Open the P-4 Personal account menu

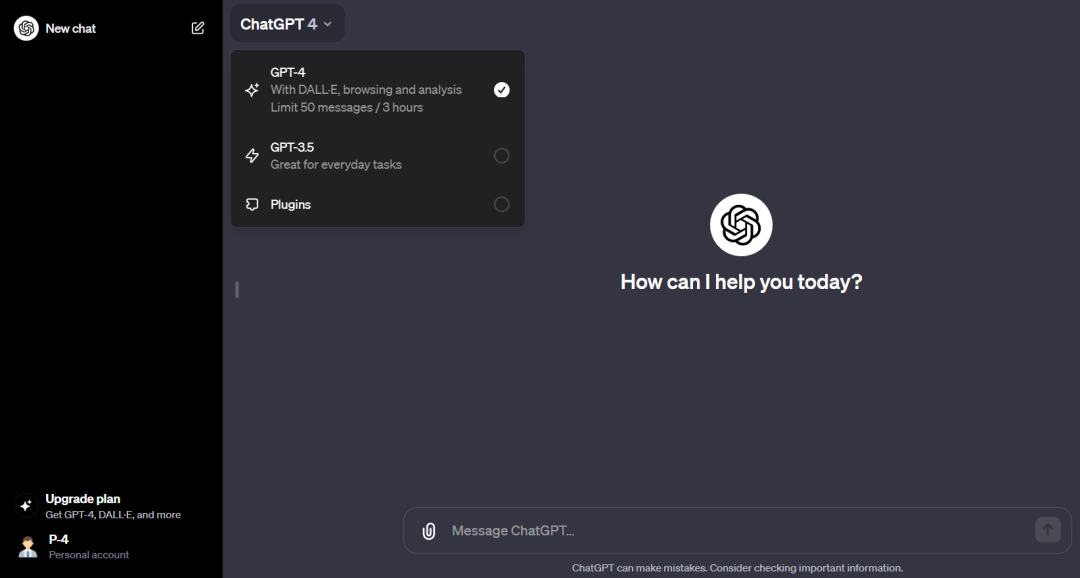[x=110, y=546]
